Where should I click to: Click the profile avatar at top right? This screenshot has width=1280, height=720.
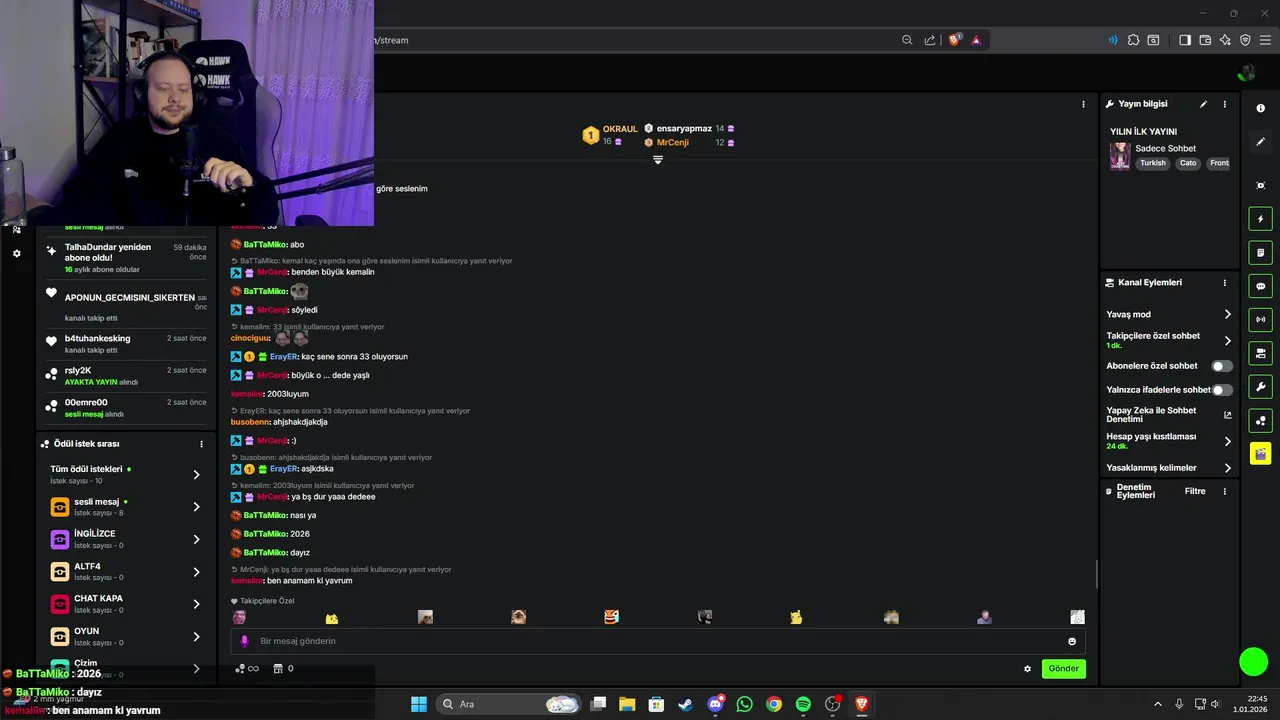1246,73
